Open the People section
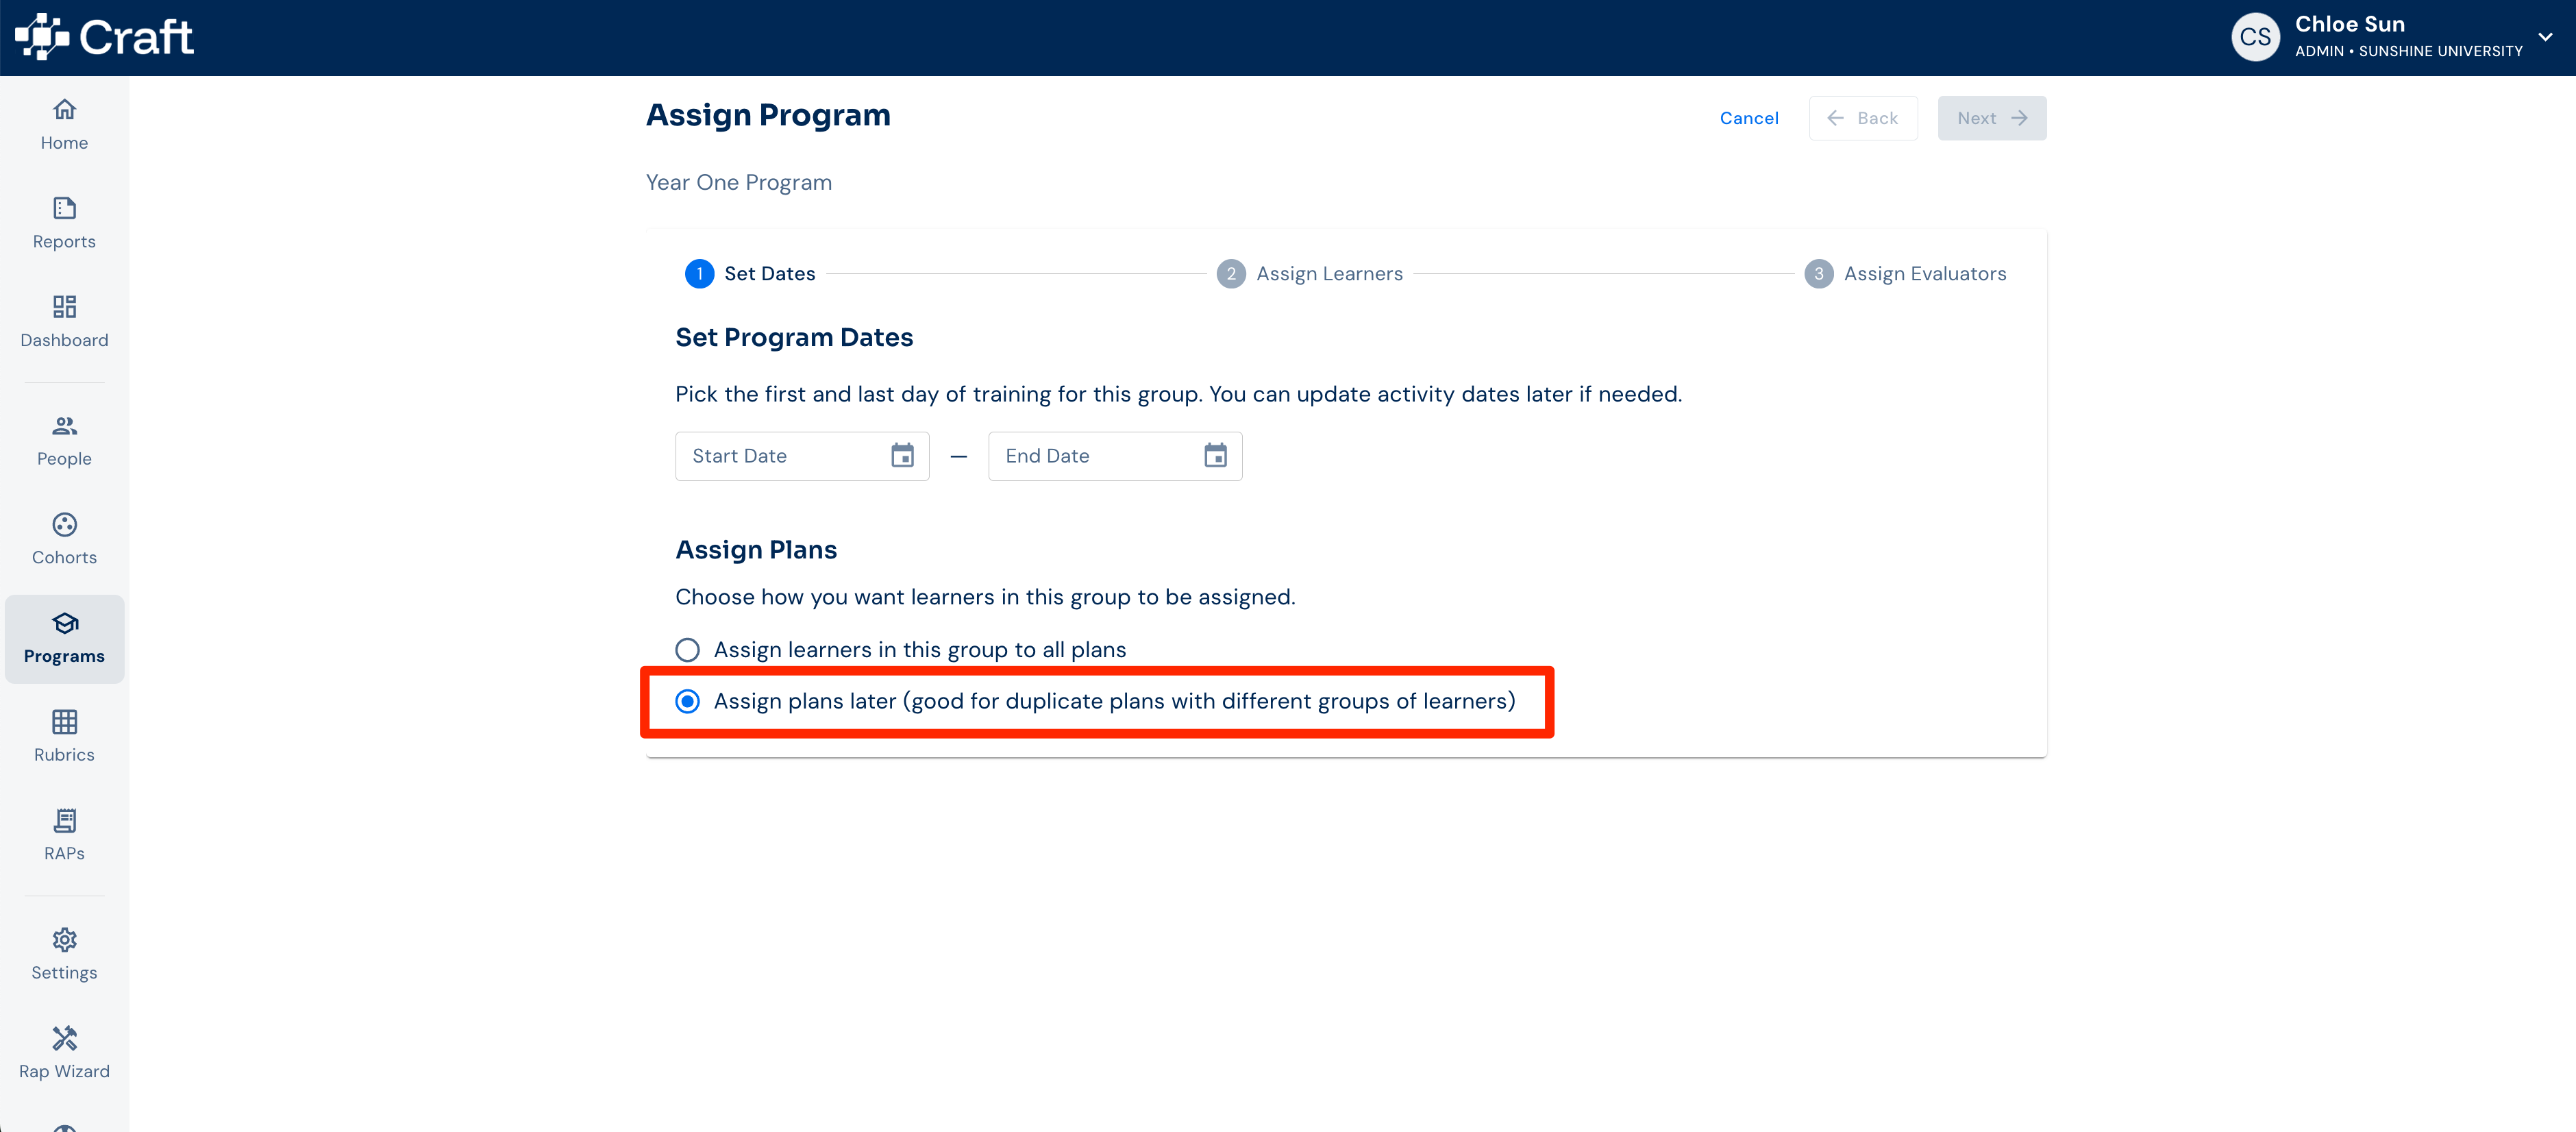The image size is (2576, 1132). pyautogui.click(x=64, y=441)
